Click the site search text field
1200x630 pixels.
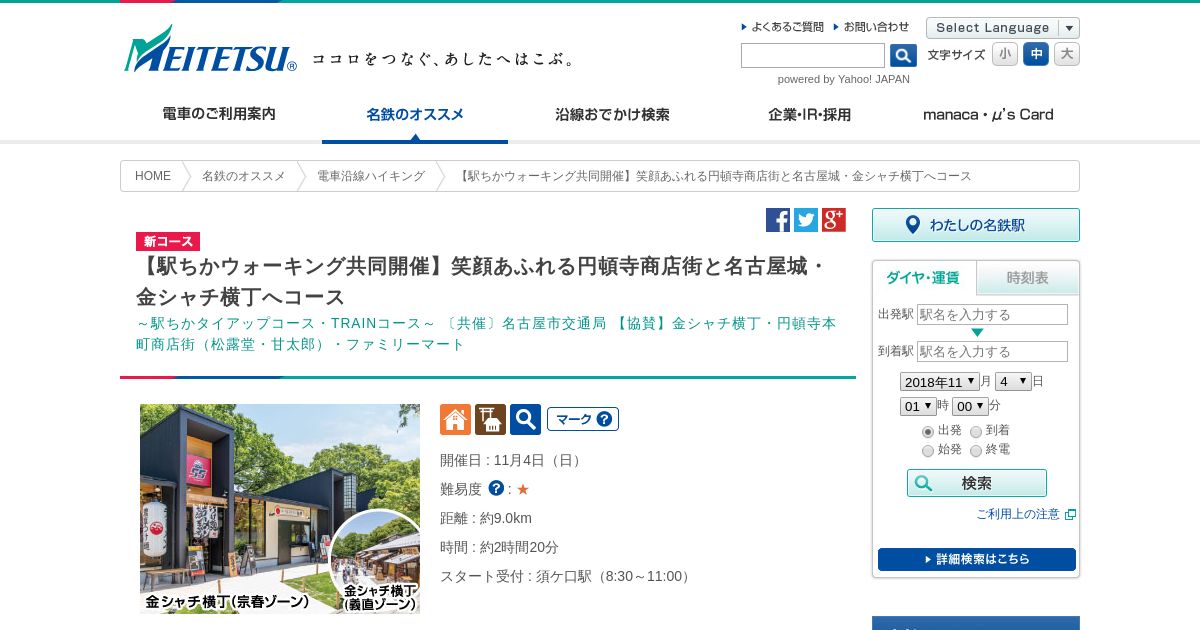pyautogui.click(x=813, y=56)
